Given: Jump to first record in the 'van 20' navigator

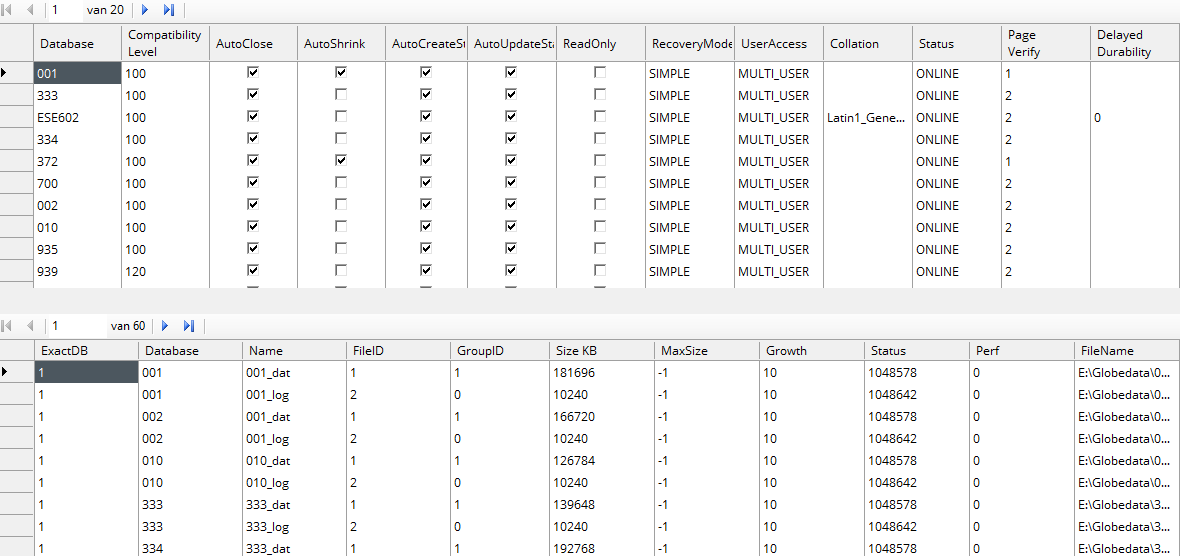Looking at the screenshot, I should click(9, 10).
